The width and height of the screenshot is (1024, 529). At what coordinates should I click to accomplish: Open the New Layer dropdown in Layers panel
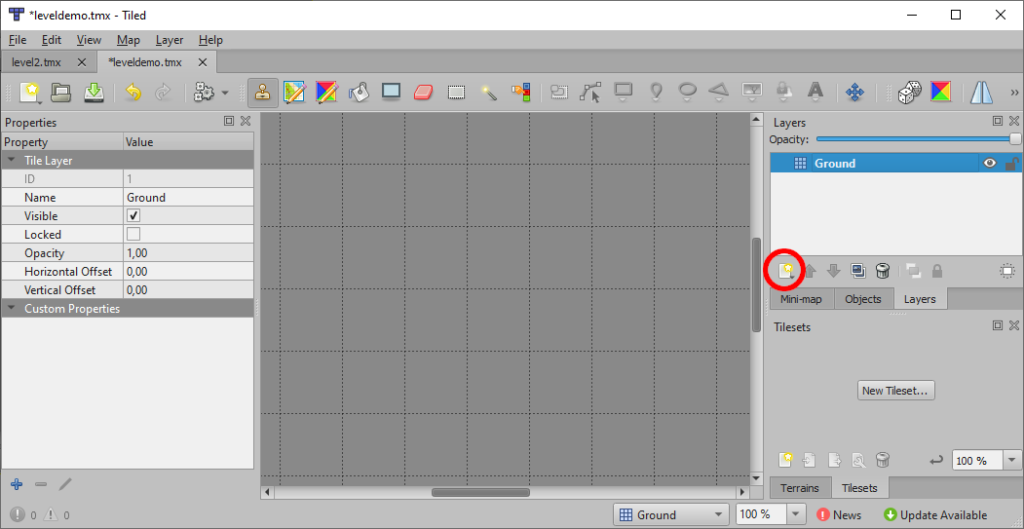coord(787,271)
